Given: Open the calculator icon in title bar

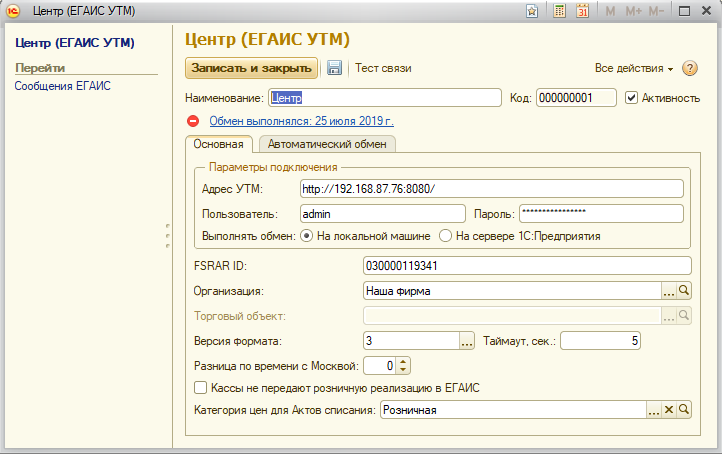Looking at the screenshot, I should [559, 11].
